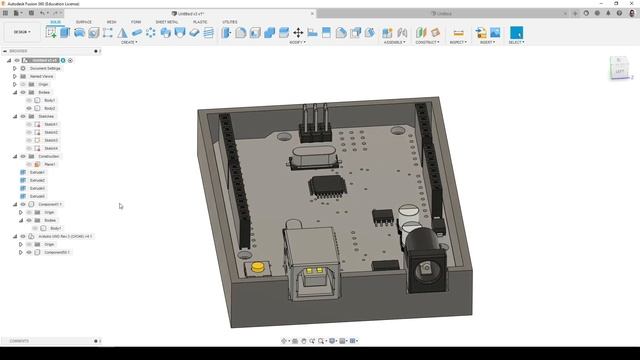Click the user profile avatar
Image resolution: width=640 pixels, height=360 pixels.
click(x=632, y=13)
